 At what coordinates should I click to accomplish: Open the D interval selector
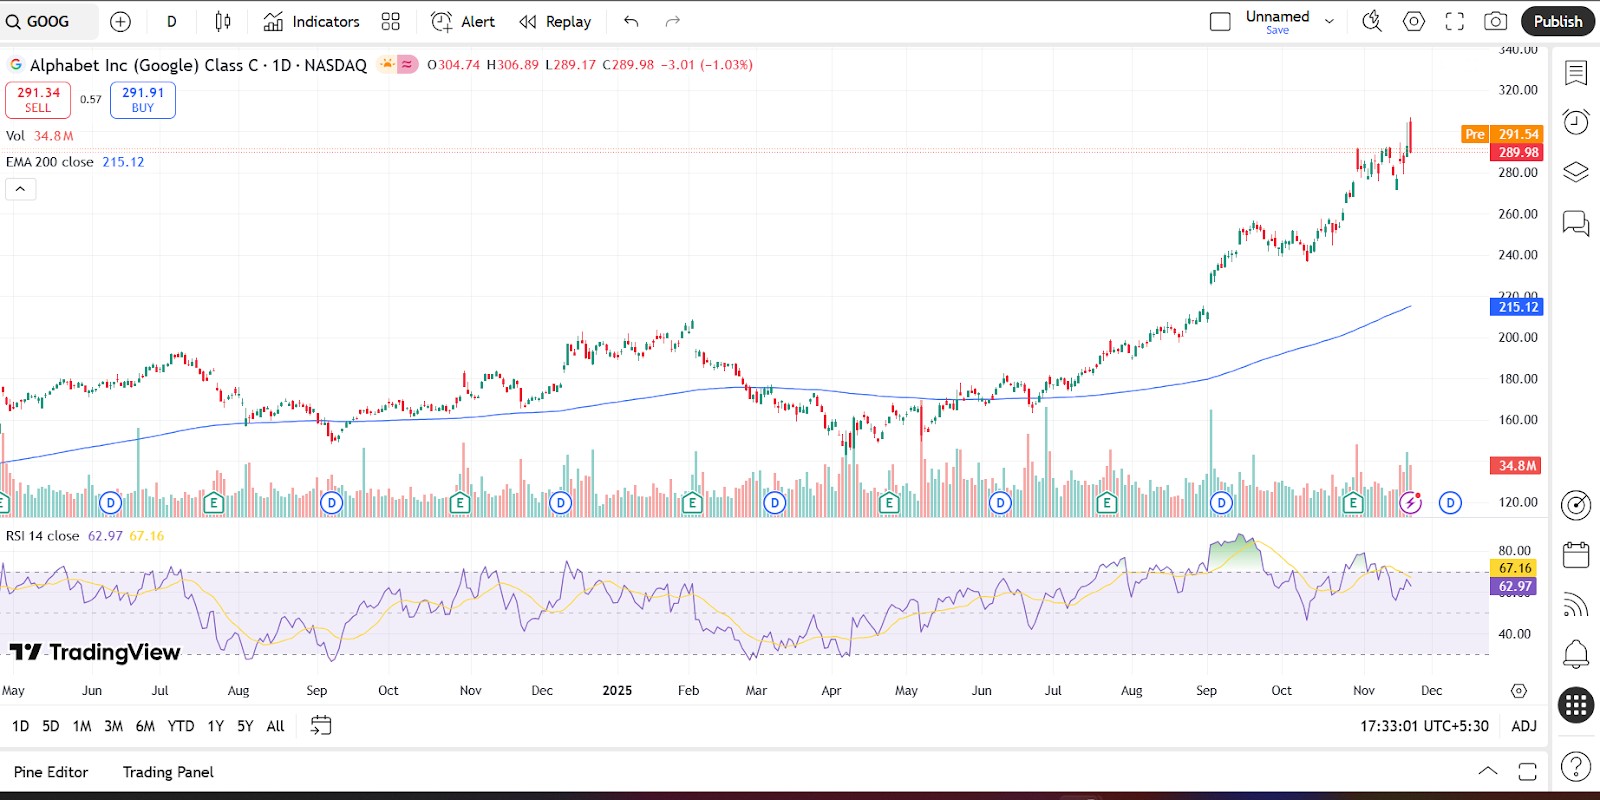[x=172, y=21]
